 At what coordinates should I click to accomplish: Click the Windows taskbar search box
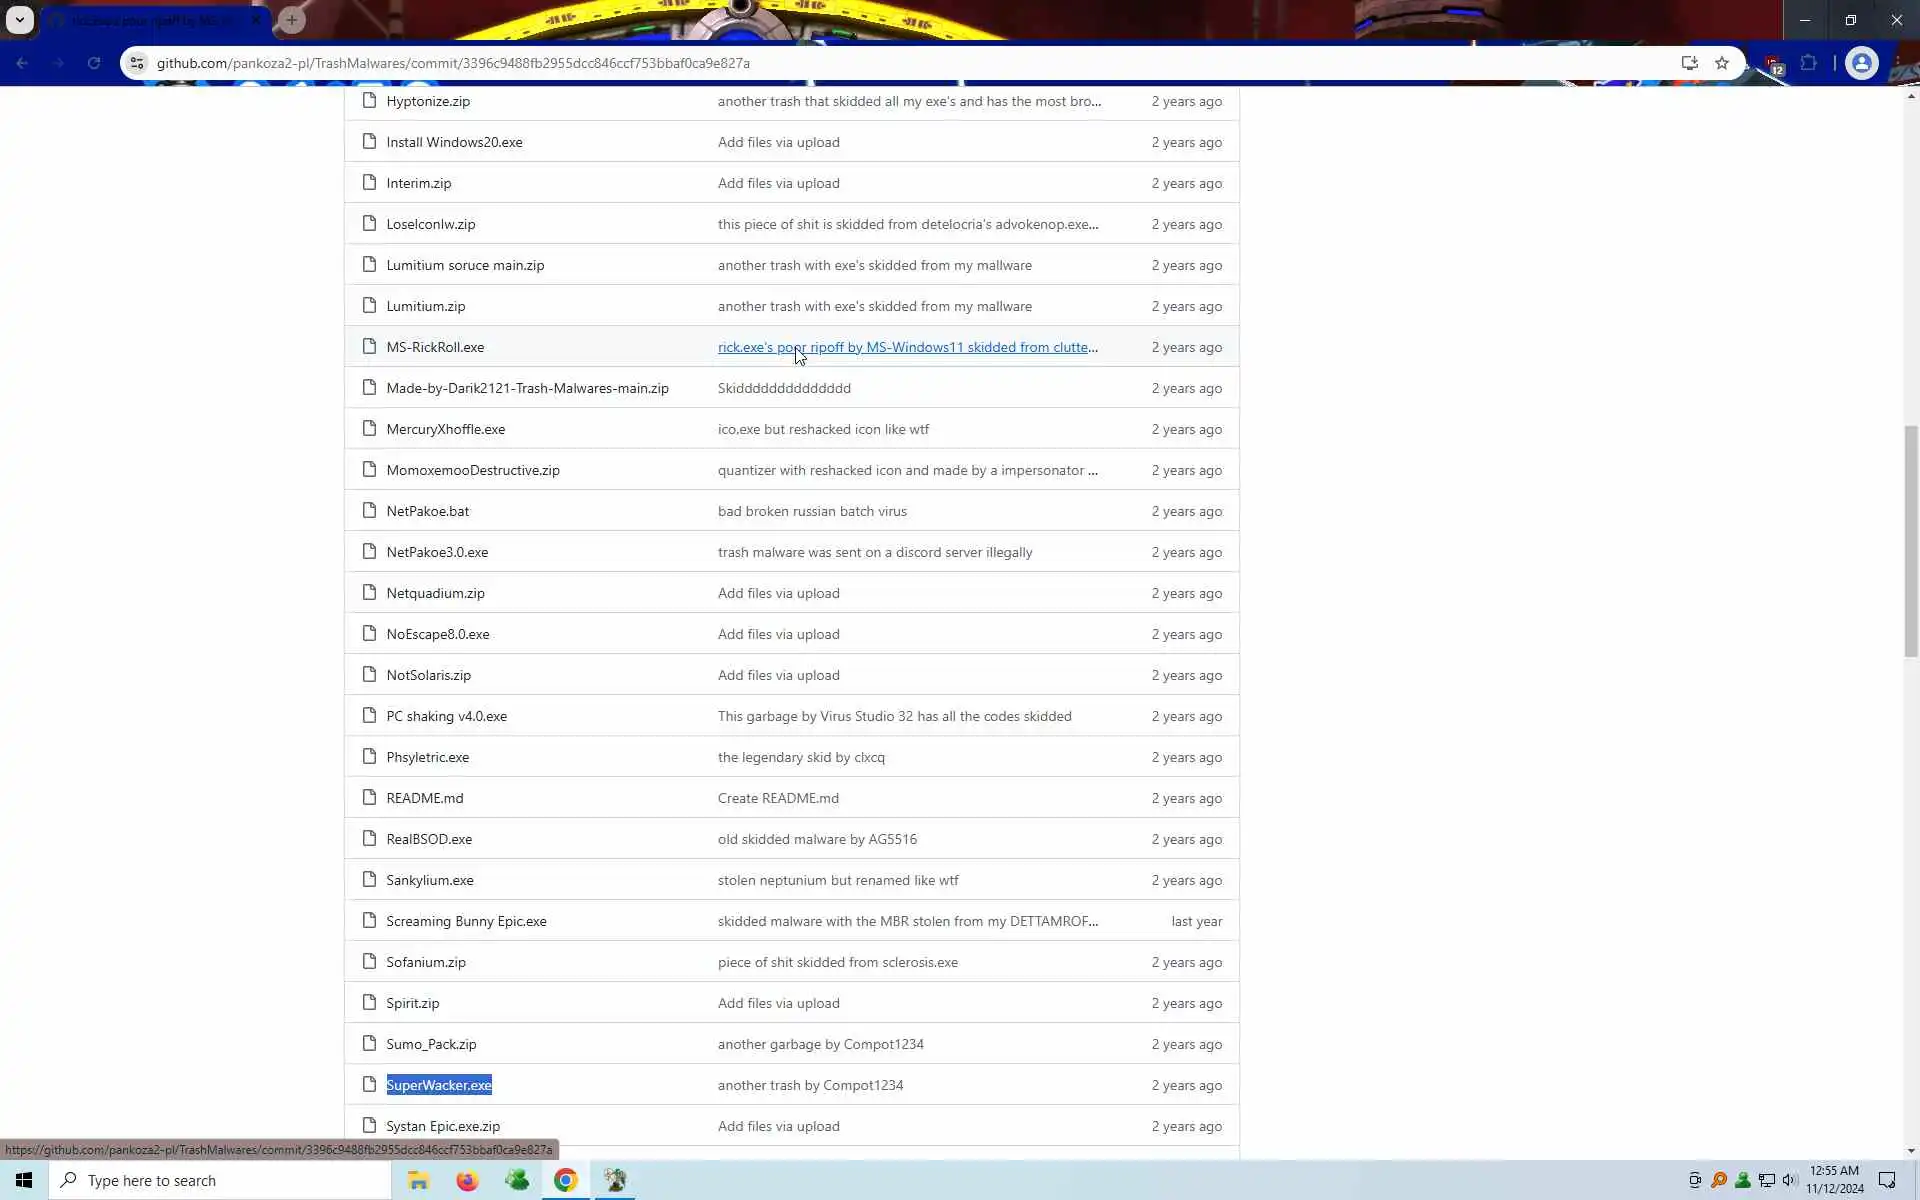(220, 1181)
